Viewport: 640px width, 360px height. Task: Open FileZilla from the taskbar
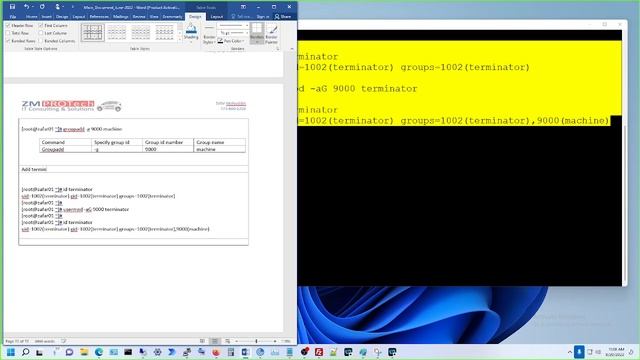pos(319,352)
